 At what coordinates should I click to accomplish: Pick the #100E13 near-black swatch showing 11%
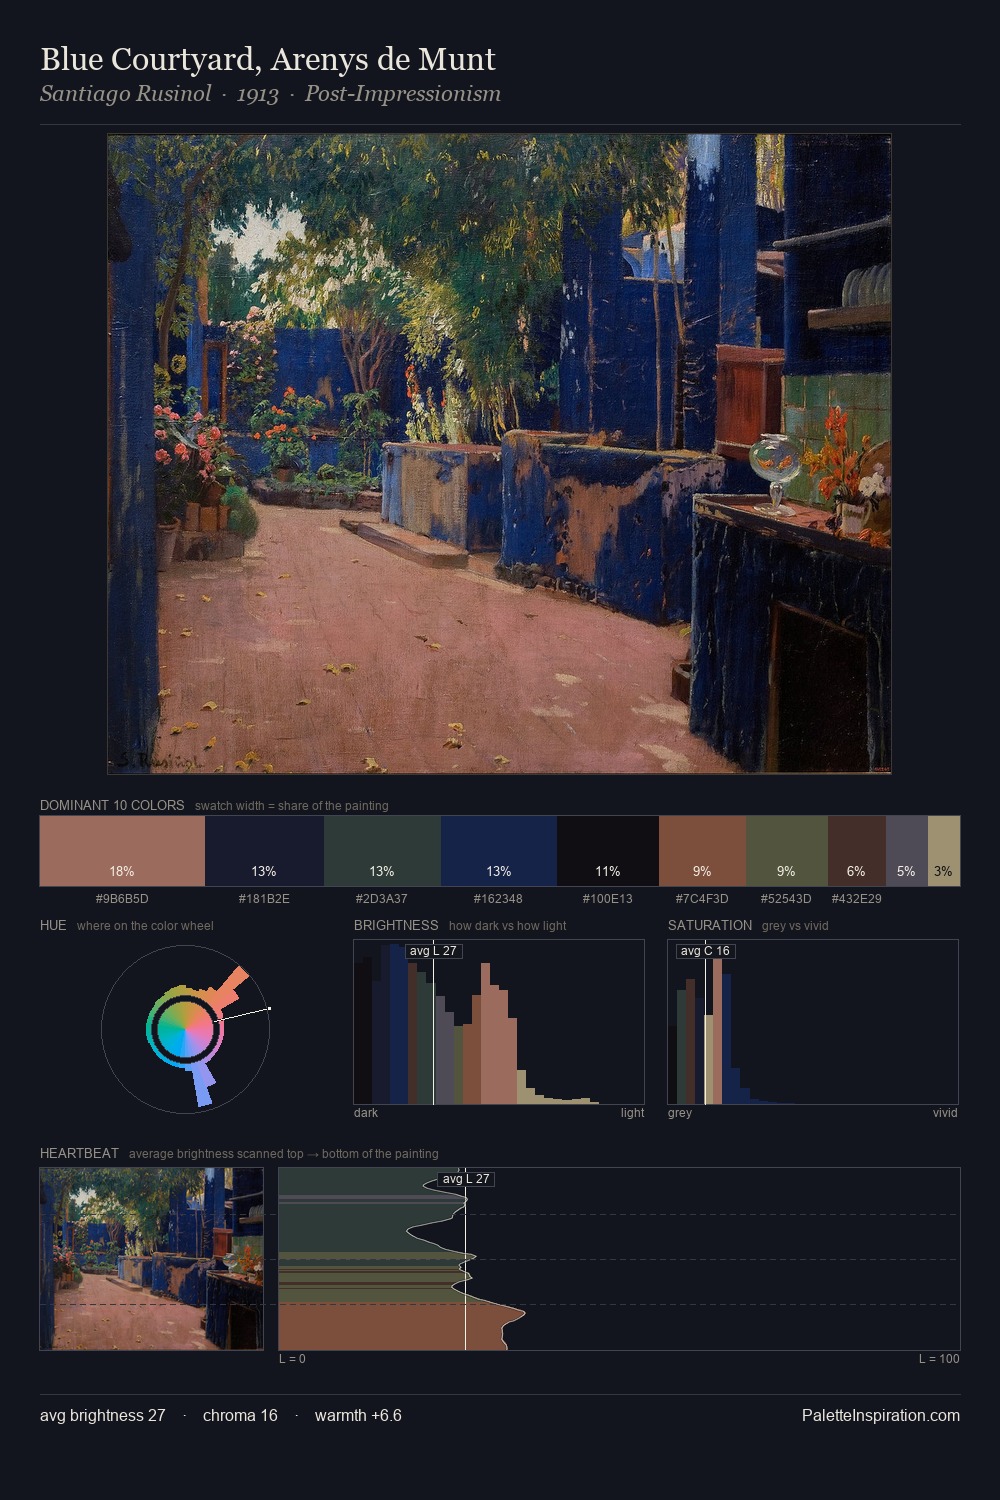(608, 851)
